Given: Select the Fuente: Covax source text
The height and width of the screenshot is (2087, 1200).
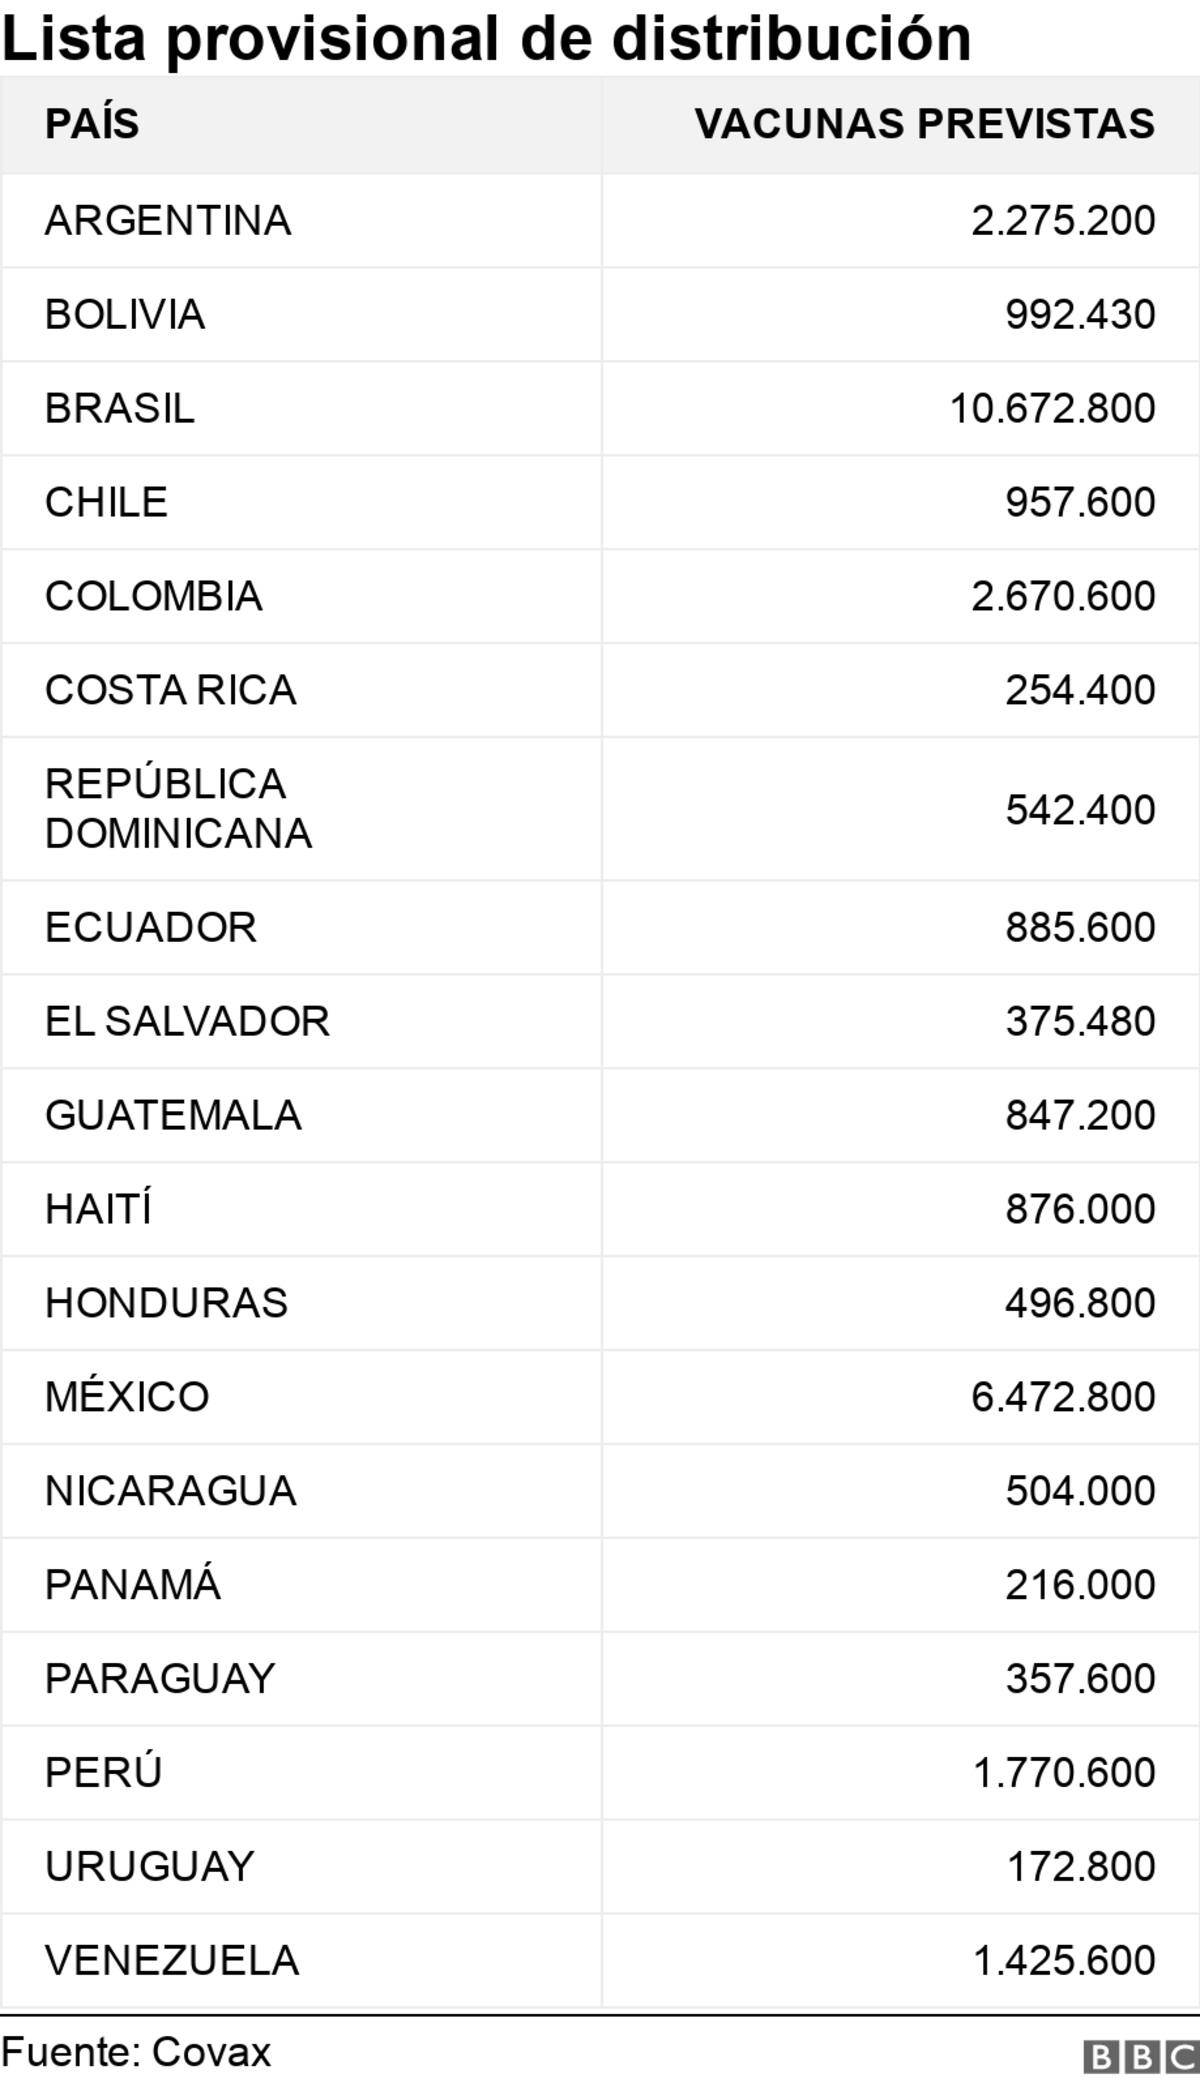Looking at the screenshot, I should click(x=136, y=2052).
